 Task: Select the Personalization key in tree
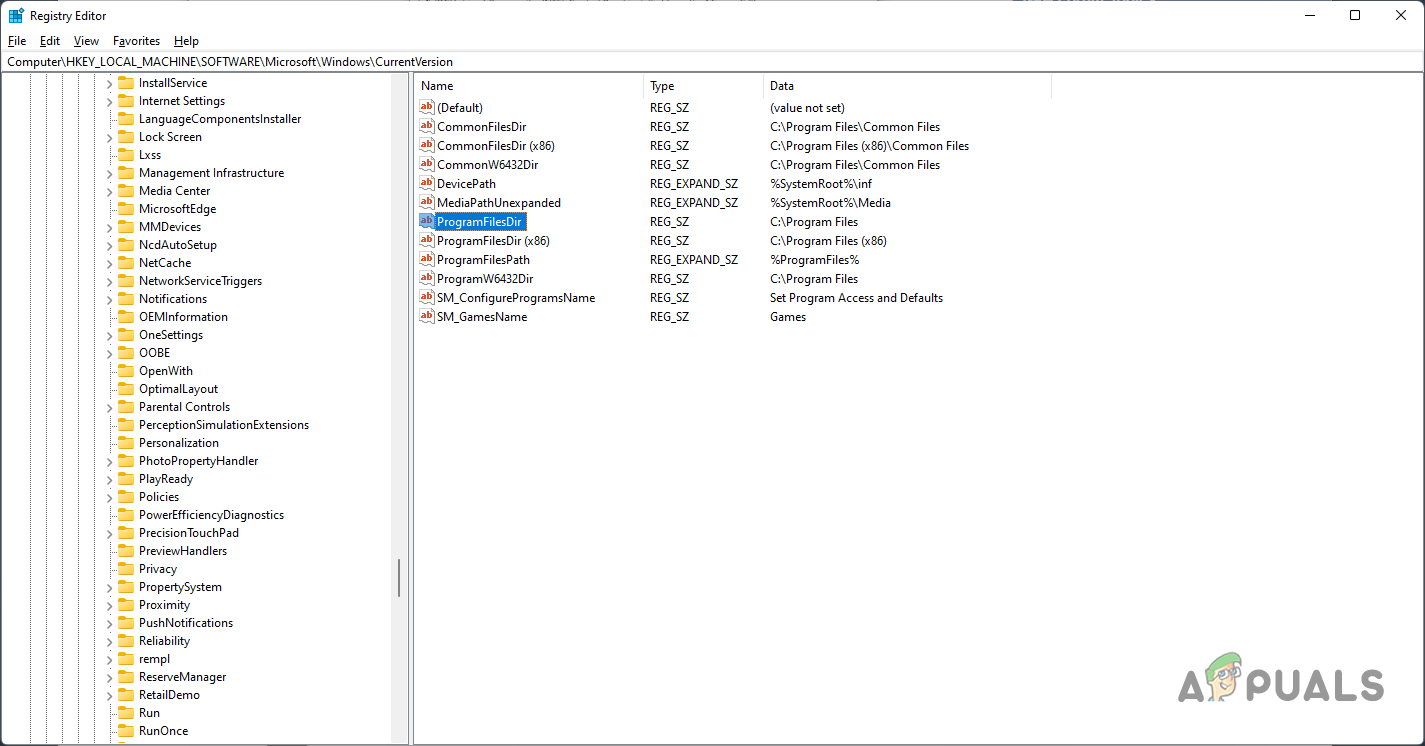(x=178, y=443)
